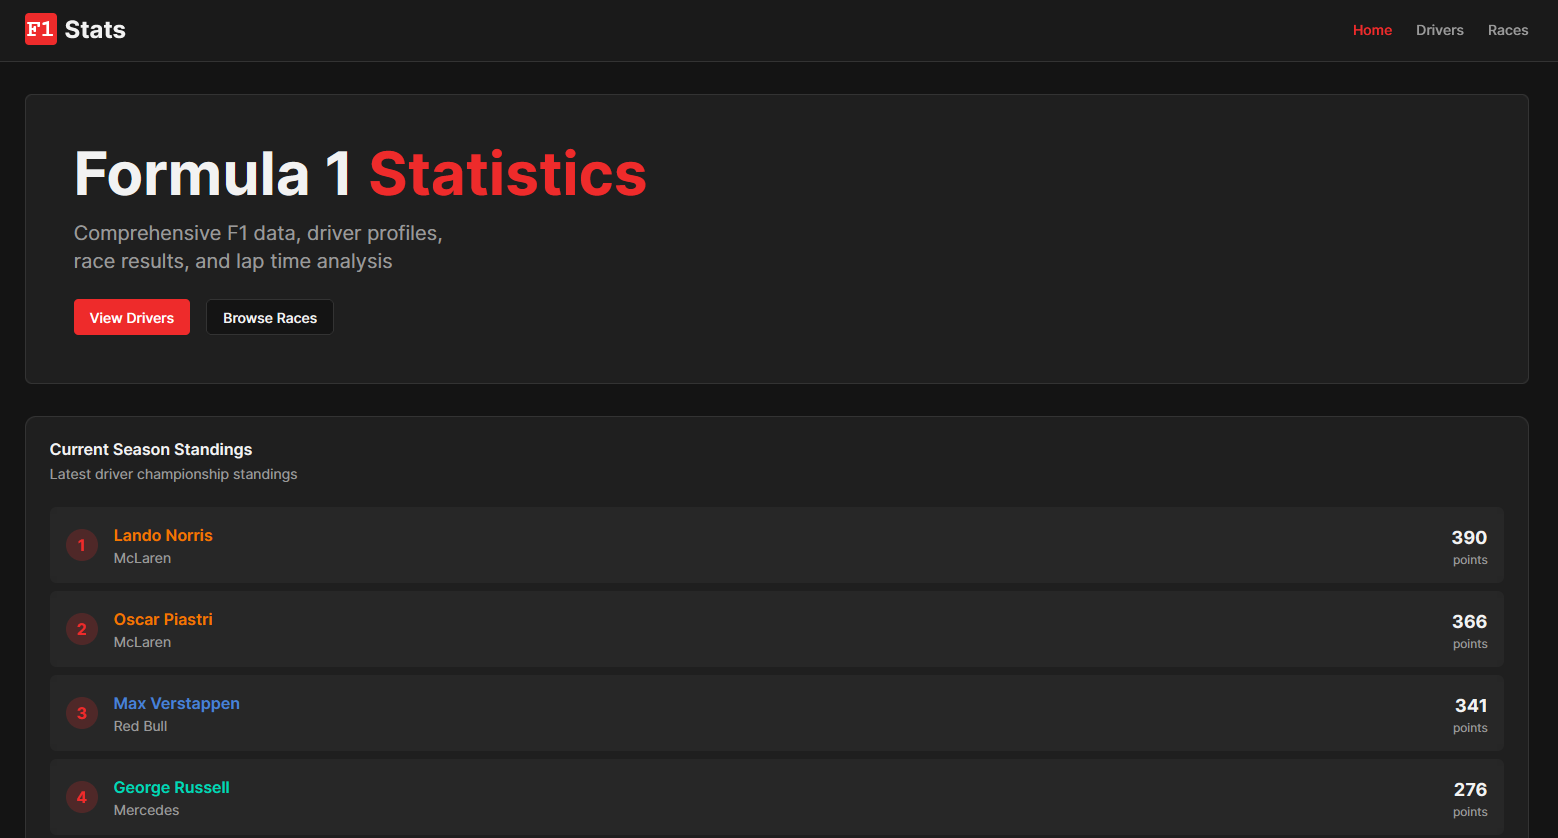
Task: Click George Russell's 276 points value
Action: coord(1470,790)
